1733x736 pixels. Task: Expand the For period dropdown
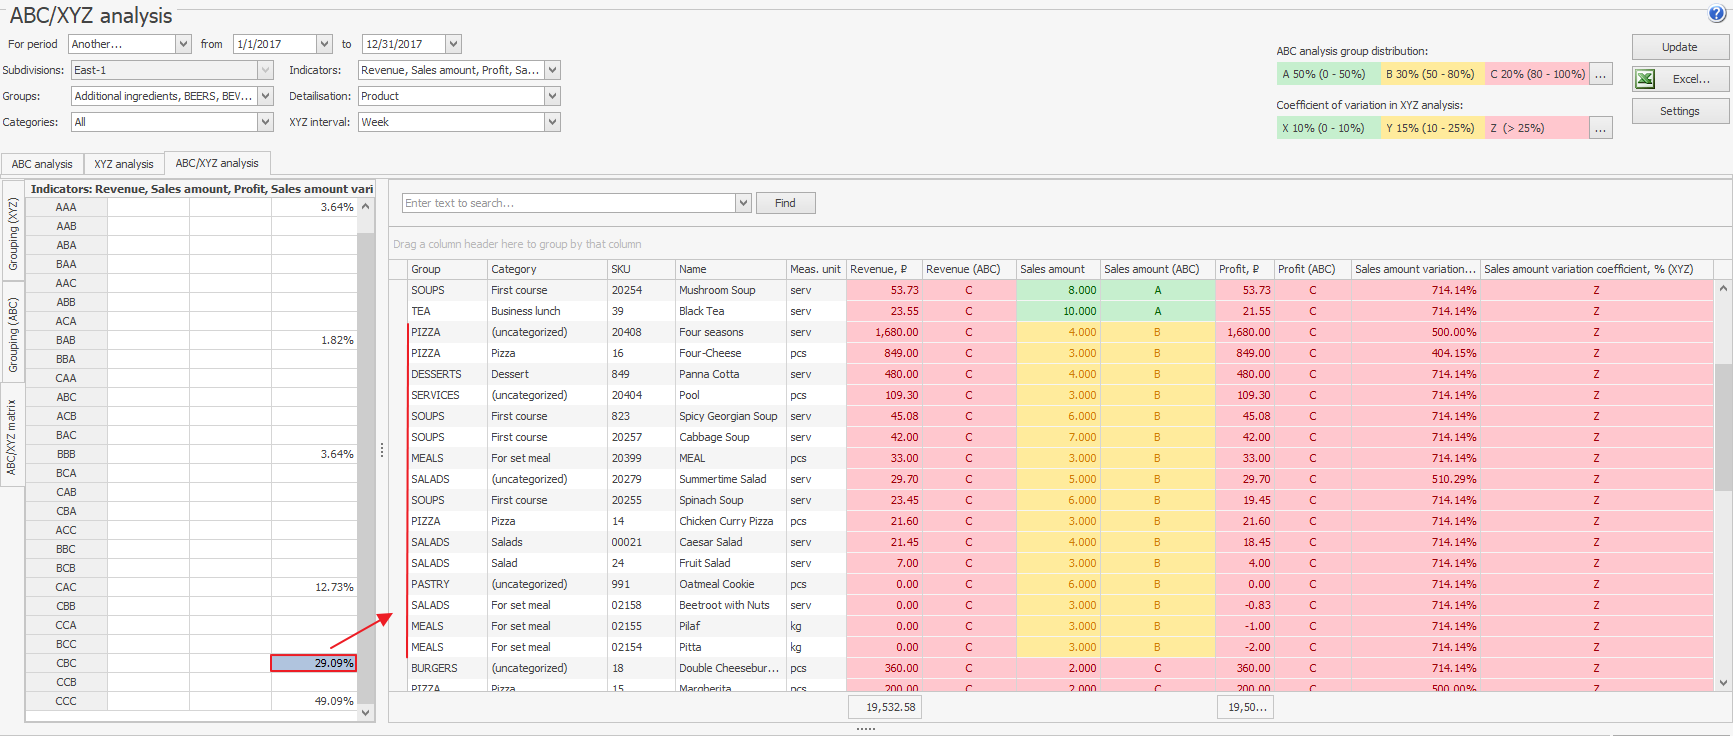(183, 44)
